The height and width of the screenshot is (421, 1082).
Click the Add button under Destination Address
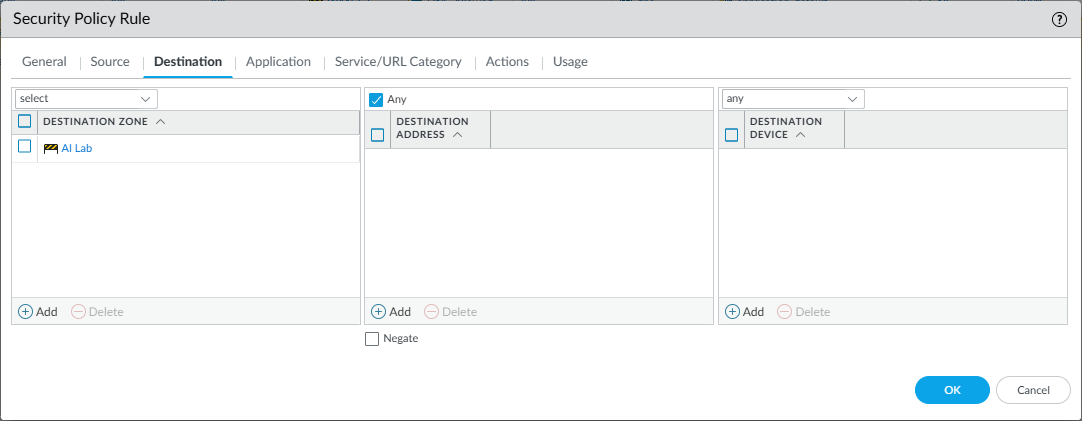(391, 311)
